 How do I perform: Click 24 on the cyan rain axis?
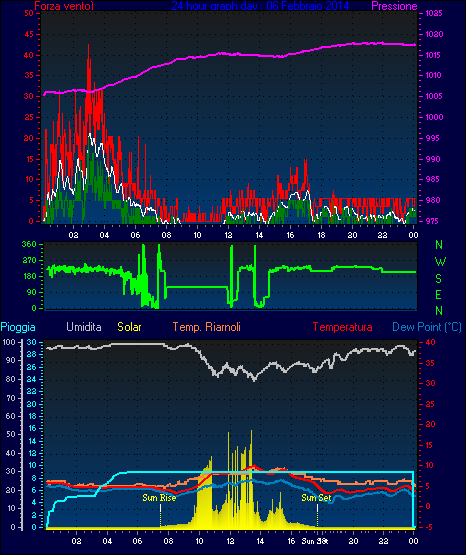pyautogui.click(x=31, y=379)
